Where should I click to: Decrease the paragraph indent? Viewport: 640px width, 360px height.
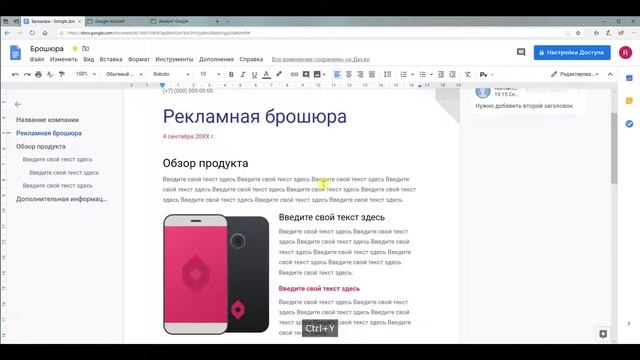coord(441,74)
